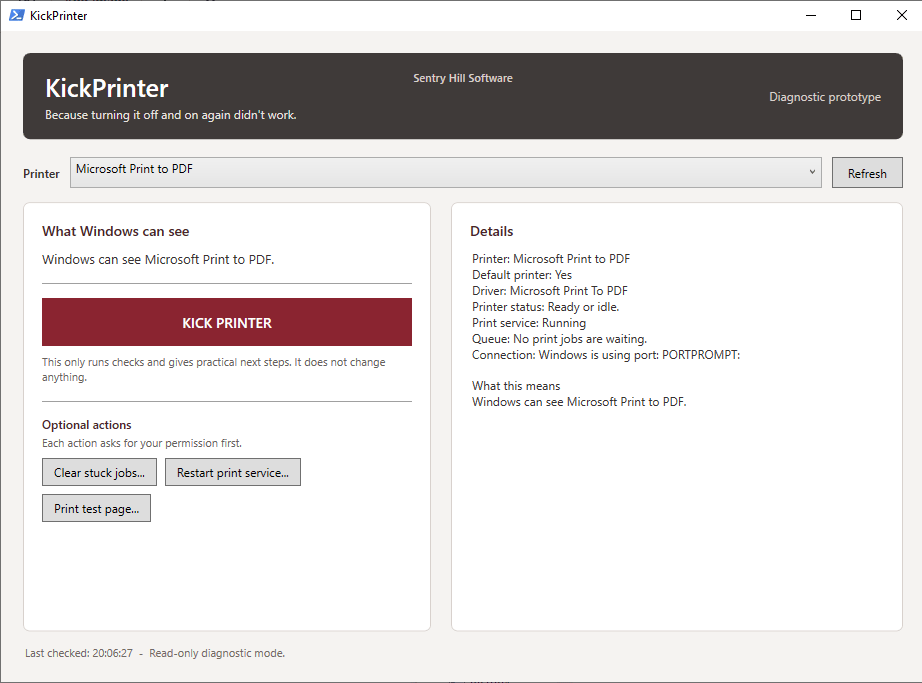922x683 pixels.
Task: Click tagline 'Because turning it off and on again'
Action: [171, 115]
